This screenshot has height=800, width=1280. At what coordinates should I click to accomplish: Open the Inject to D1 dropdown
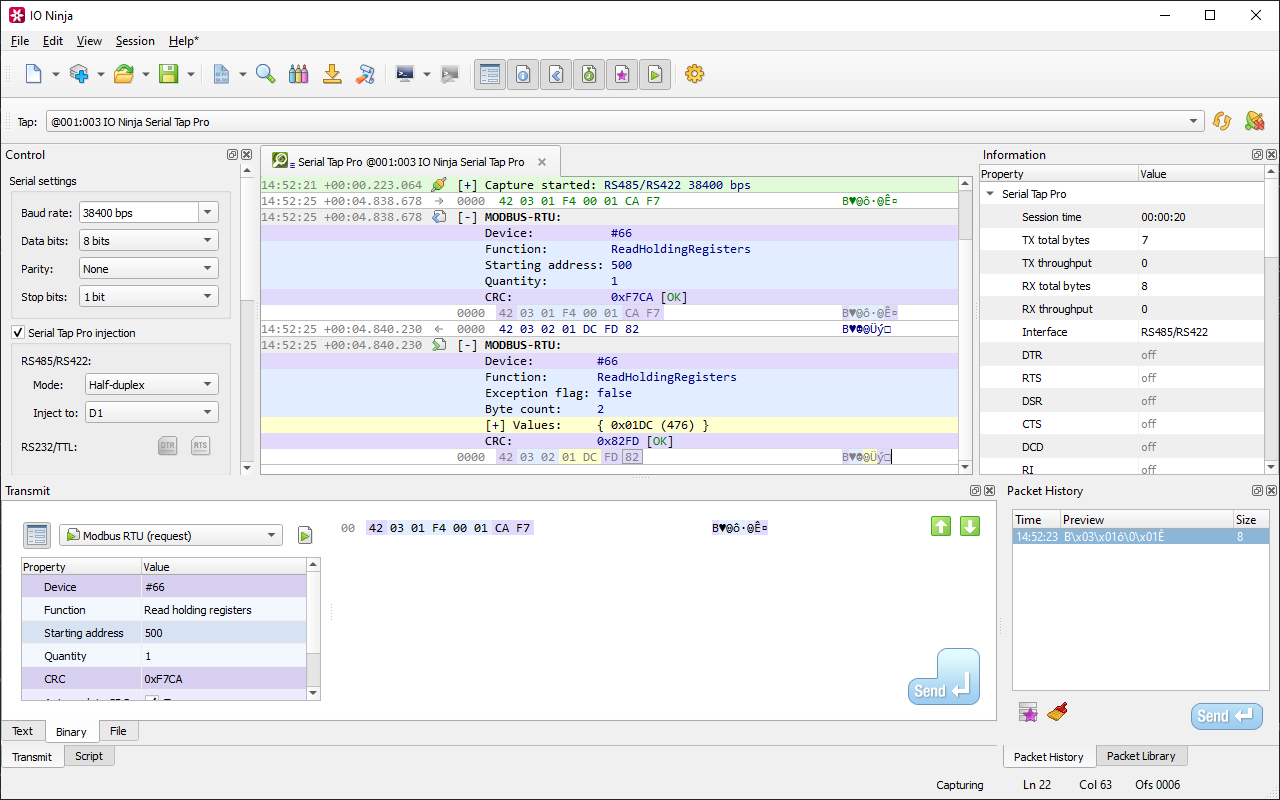coord(151,412)
